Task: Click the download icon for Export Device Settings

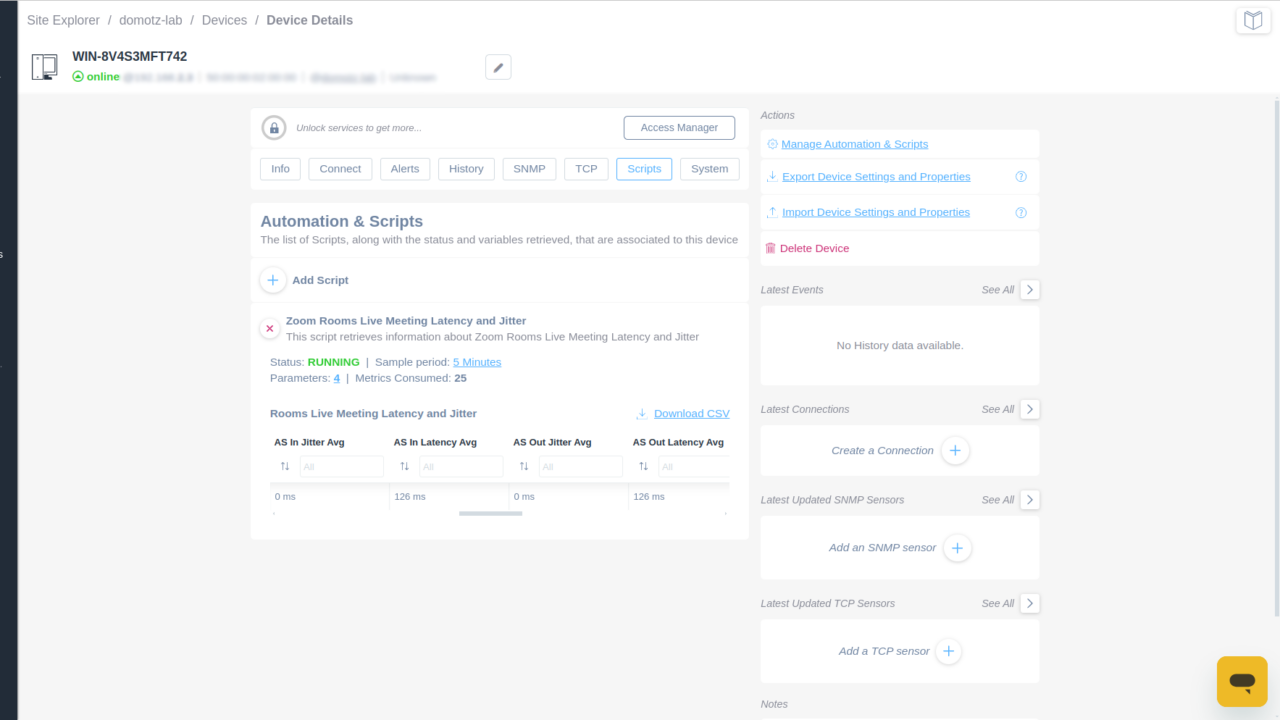Action: 770,176
